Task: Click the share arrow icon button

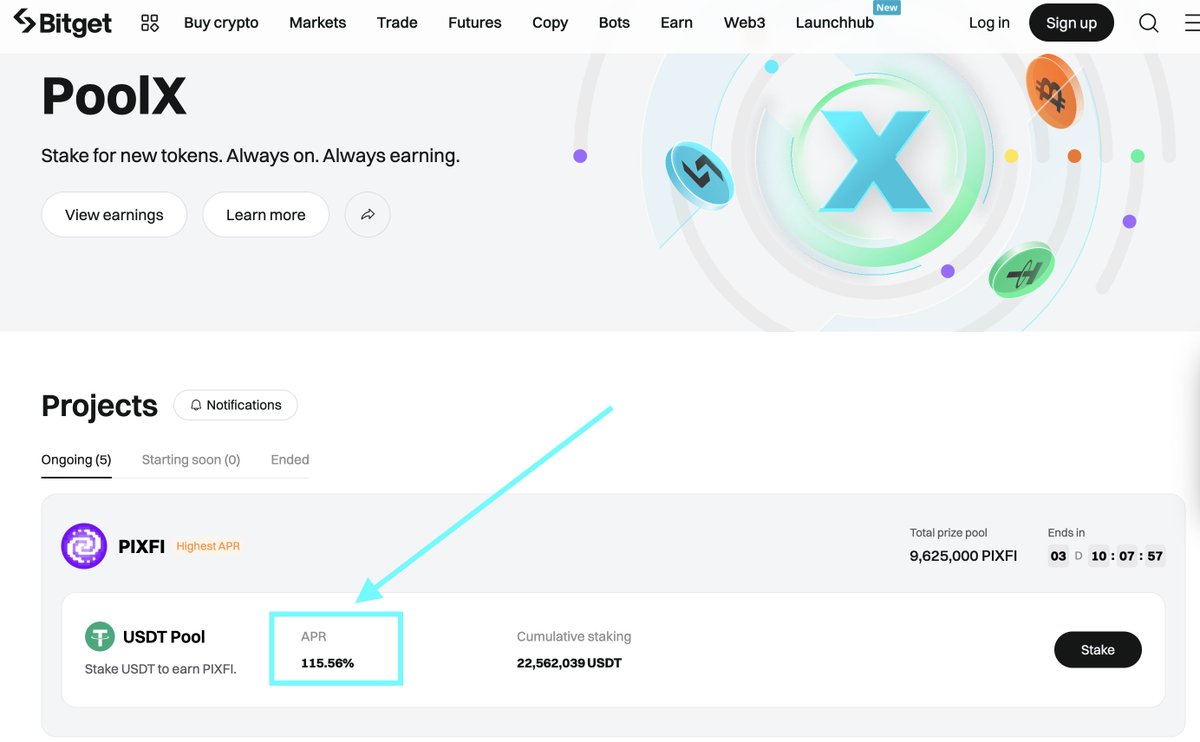Action: tap(368, 215)
